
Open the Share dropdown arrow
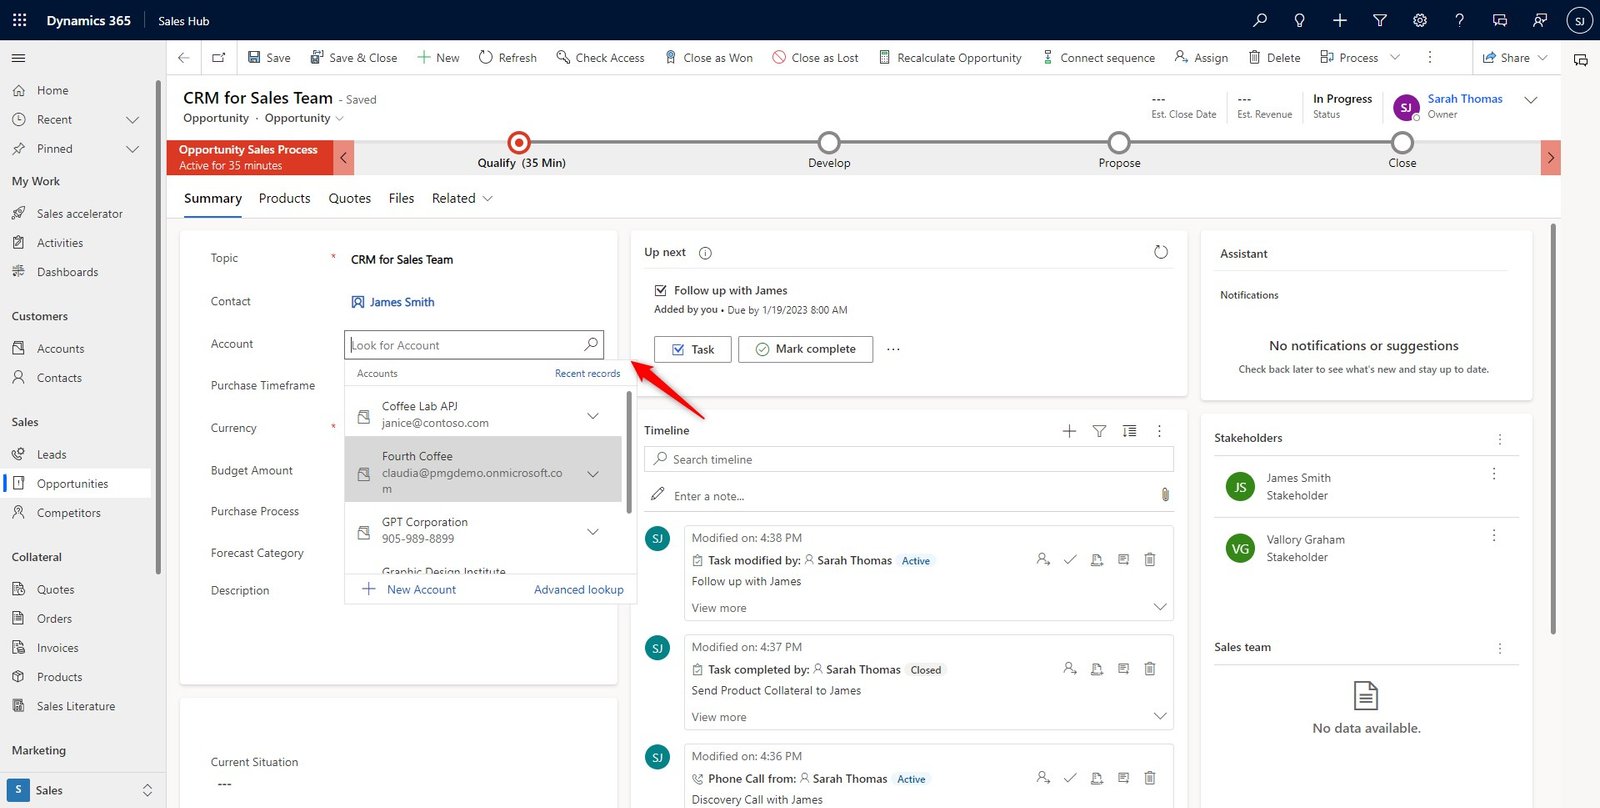[1543, 58]
